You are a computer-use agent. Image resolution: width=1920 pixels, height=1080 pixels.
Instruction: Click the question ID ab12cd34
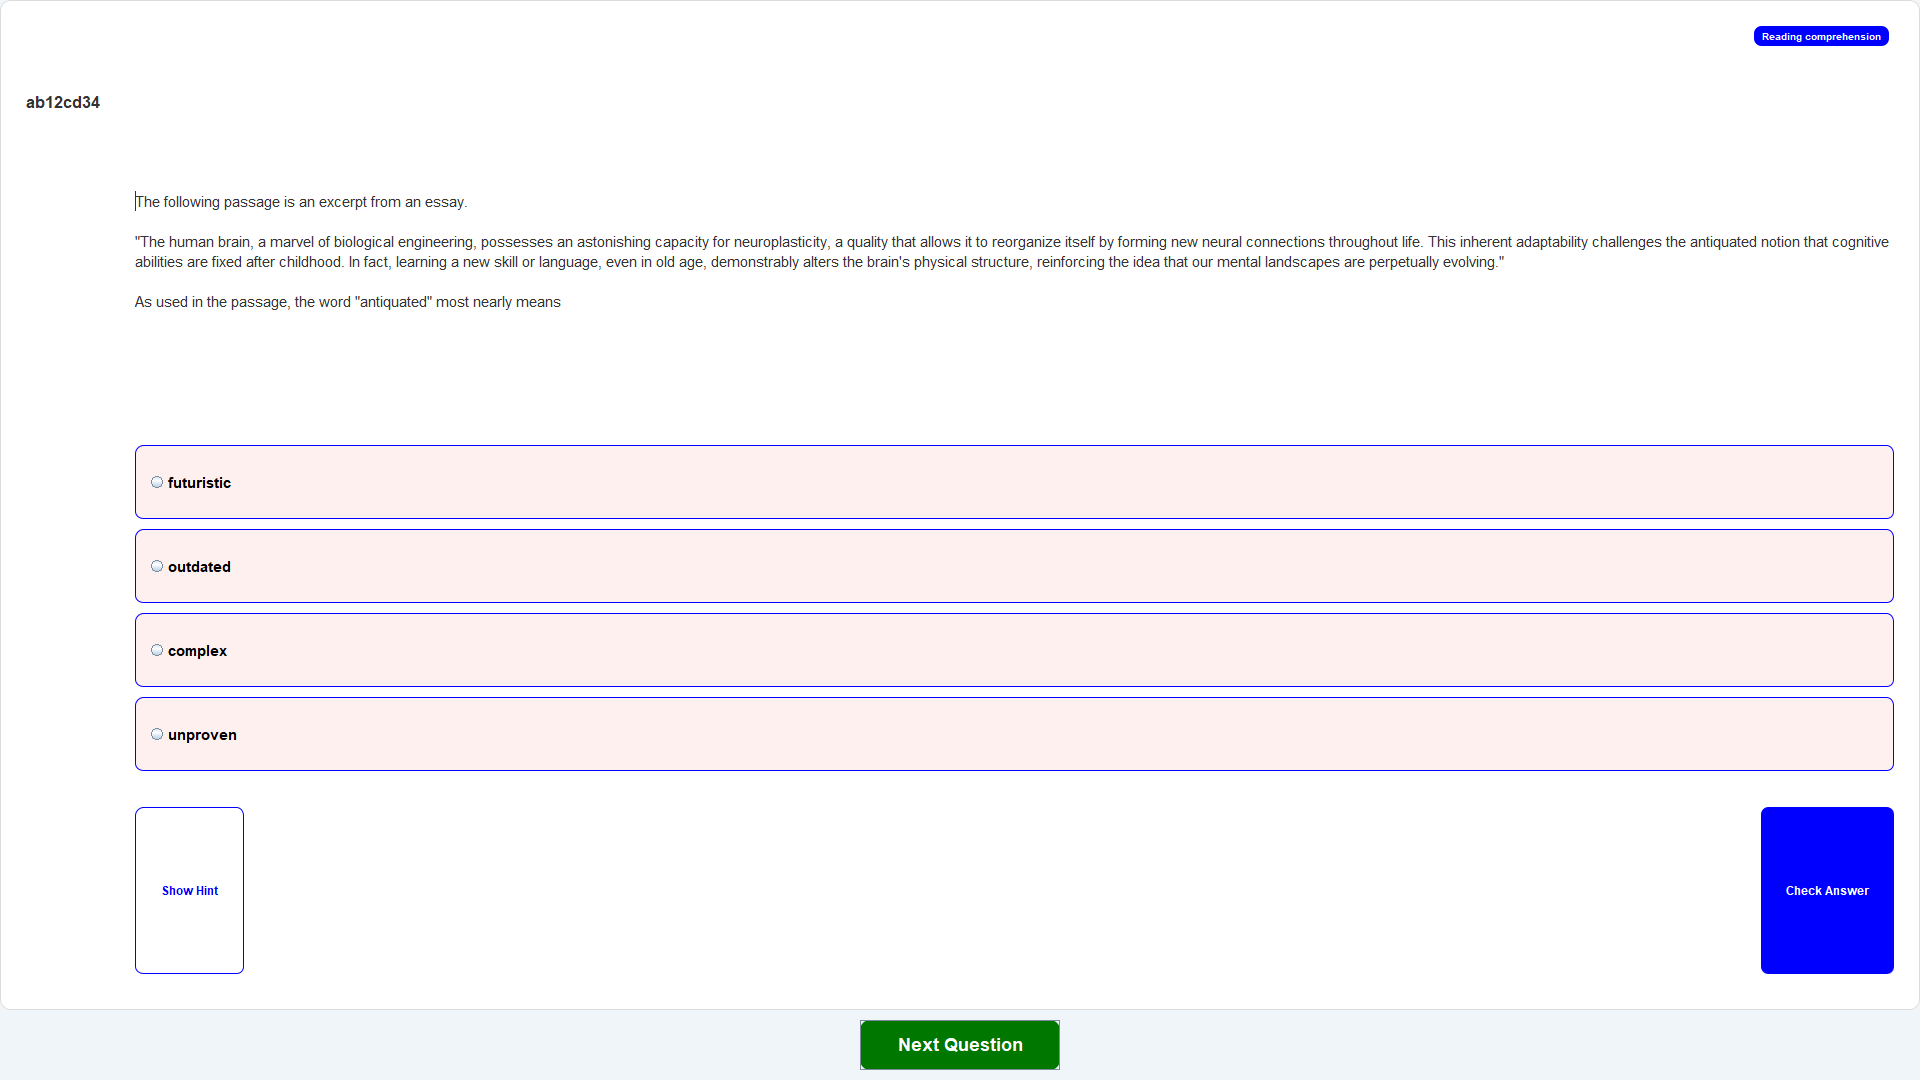click(62, 102)
